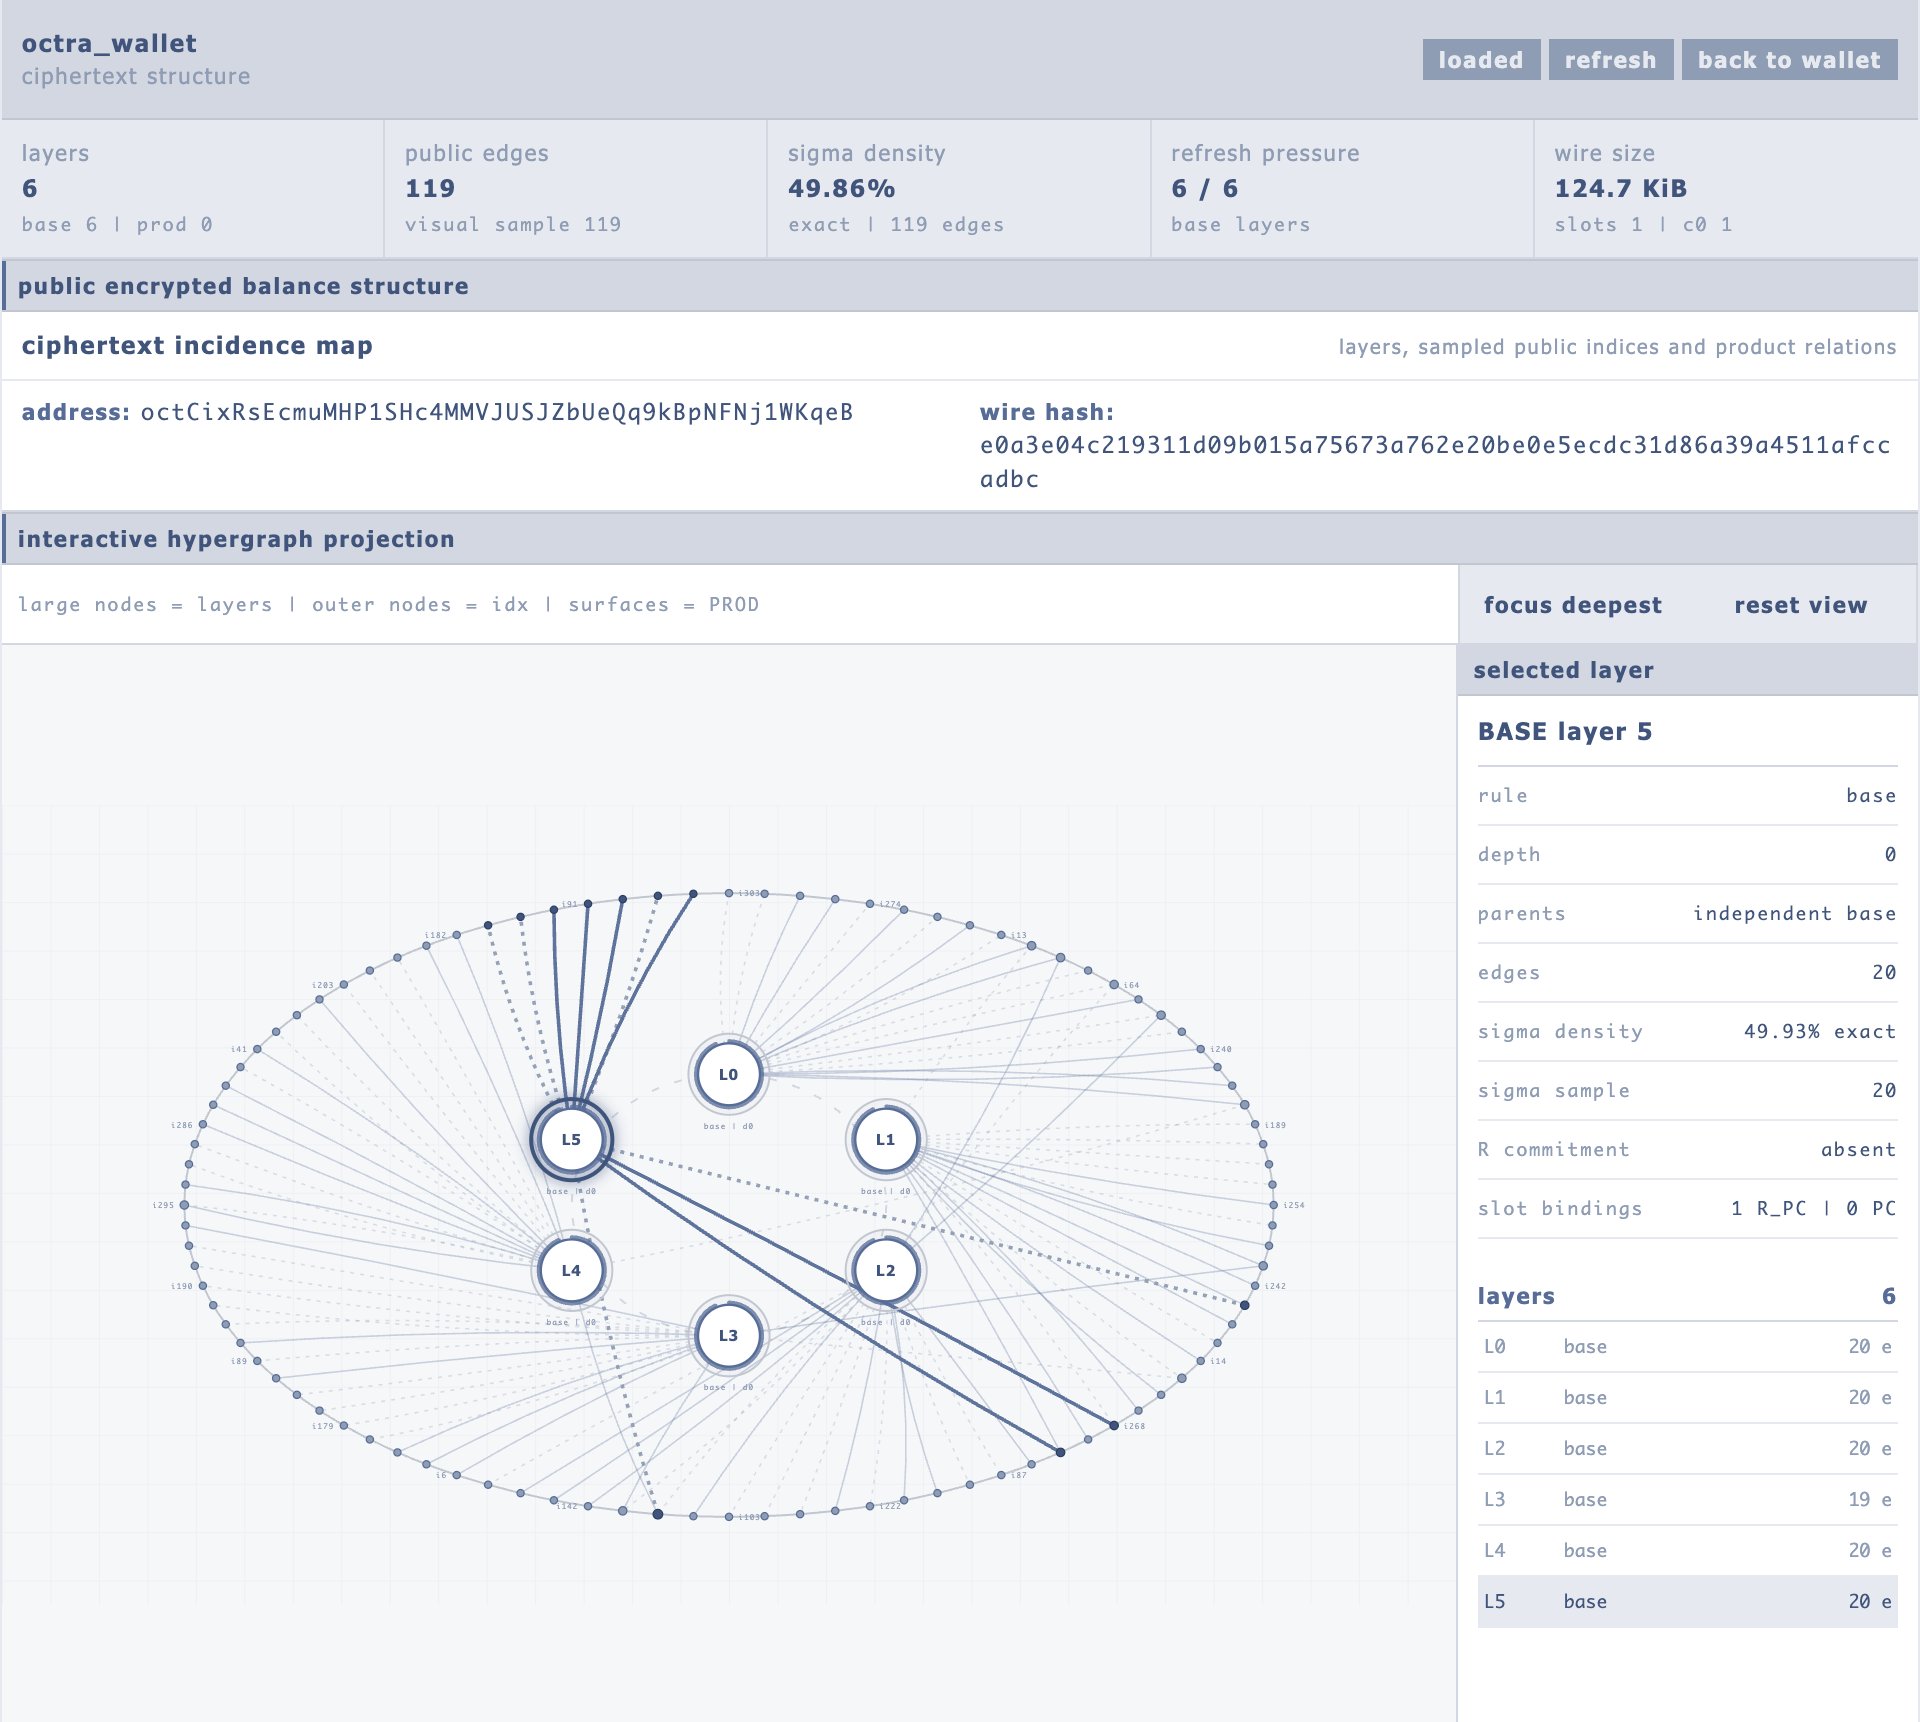Image resolution: width=1920 pixels, height=1722 pixels.
Task: Select the L4 layer node in graph
Action: tap(571, 1270)
